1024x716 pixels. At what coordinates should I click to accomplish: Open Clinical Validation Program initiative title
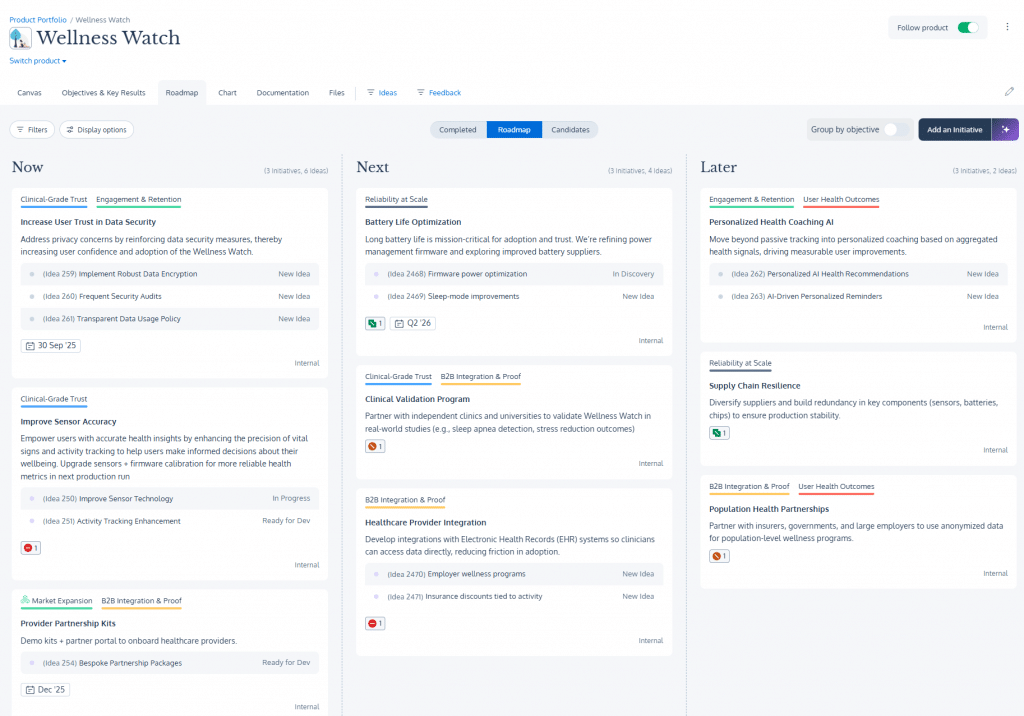point(417,399)
